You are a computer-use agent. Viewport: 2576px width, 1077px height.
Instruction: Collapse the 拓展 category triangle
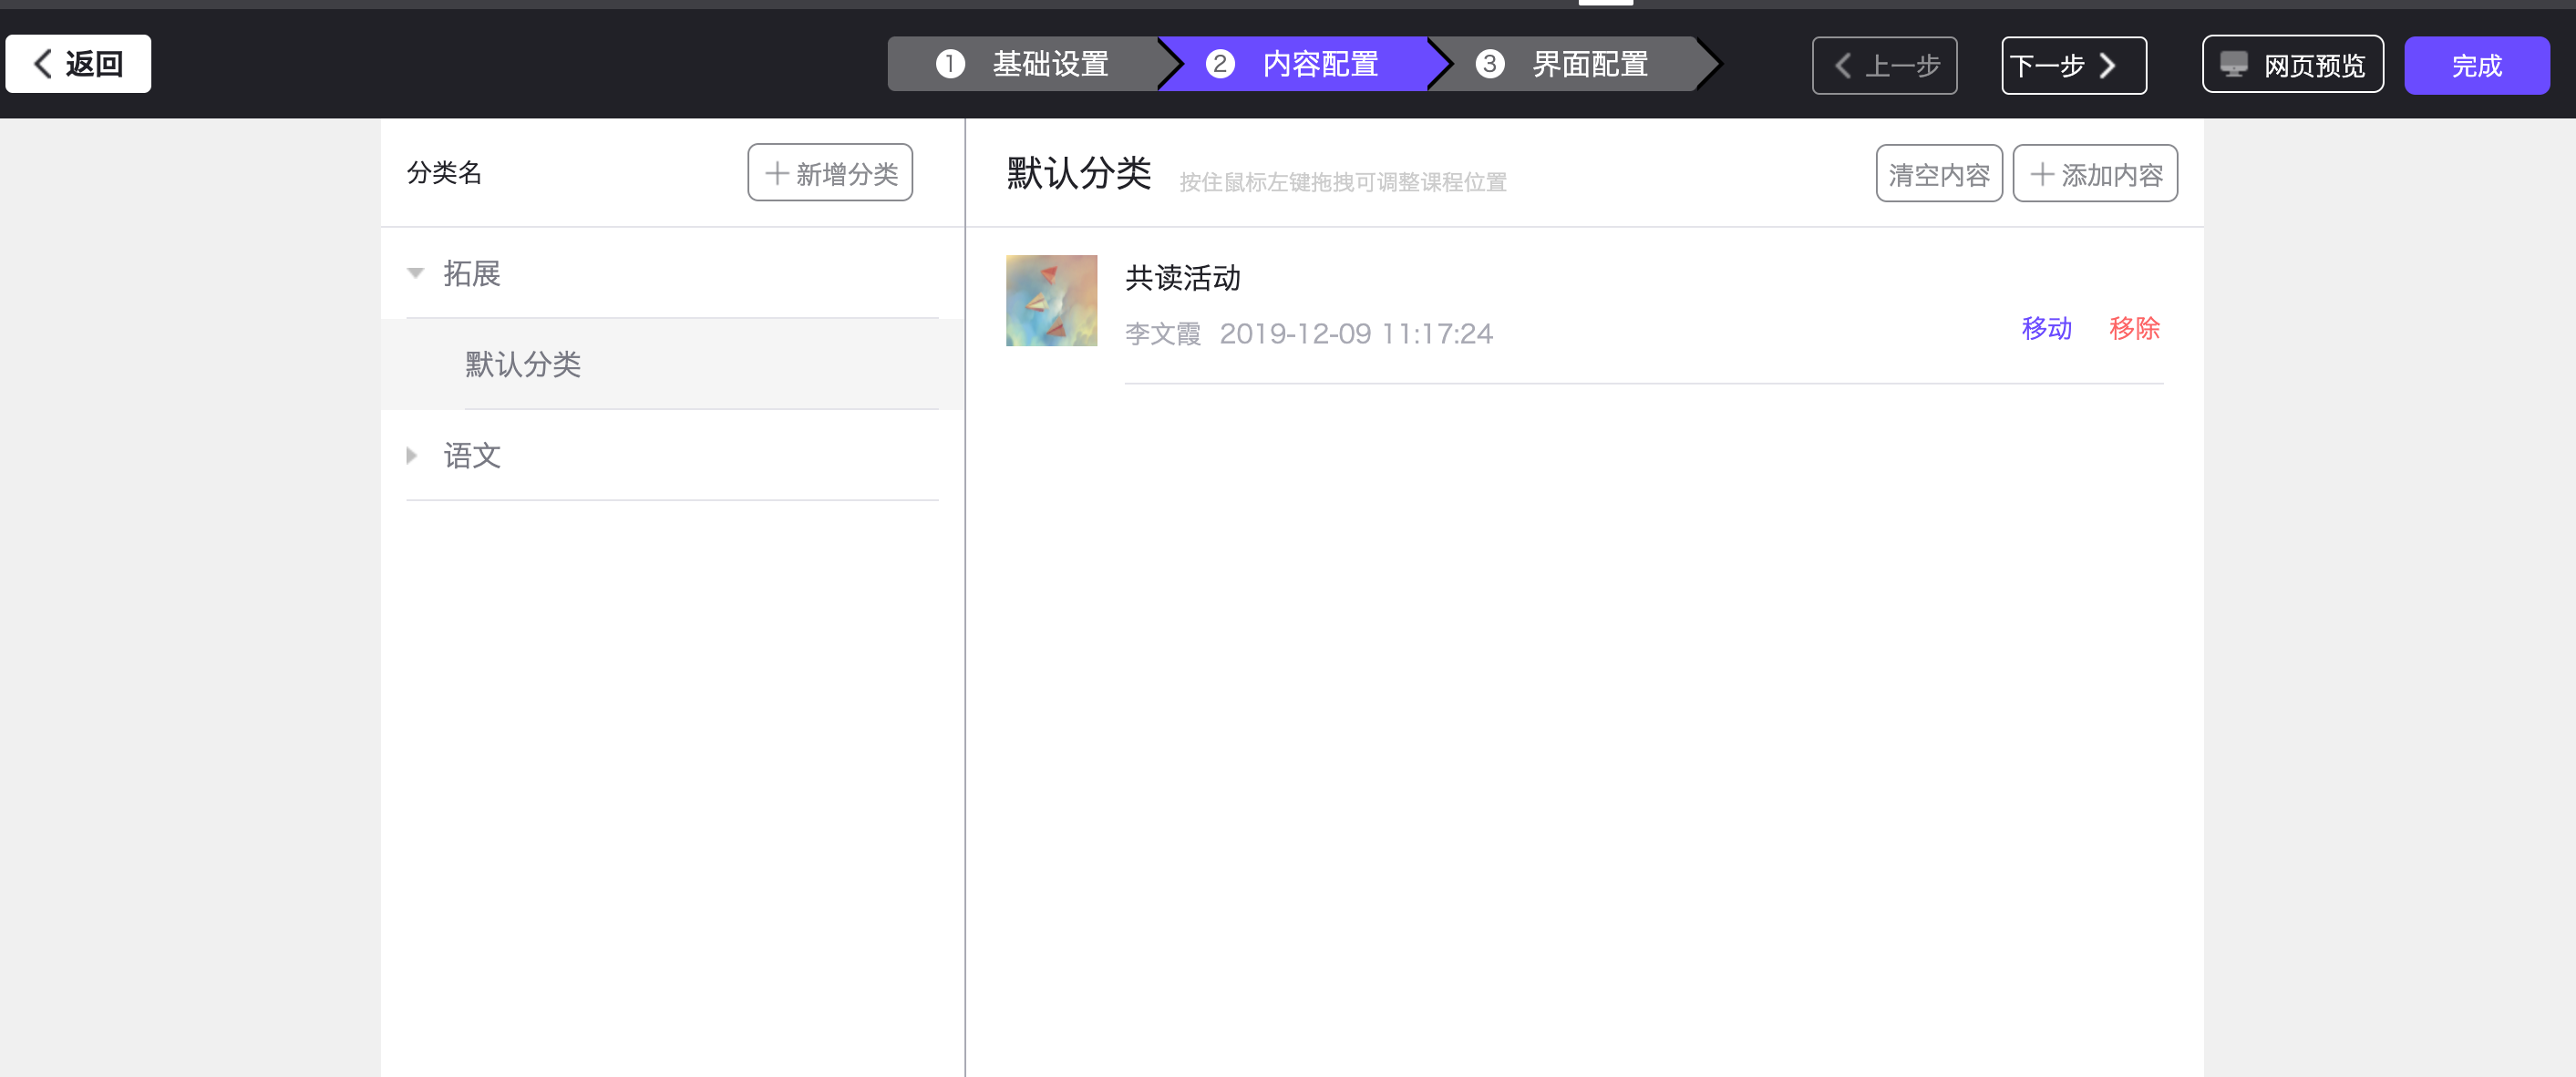[x=415, y=273]
